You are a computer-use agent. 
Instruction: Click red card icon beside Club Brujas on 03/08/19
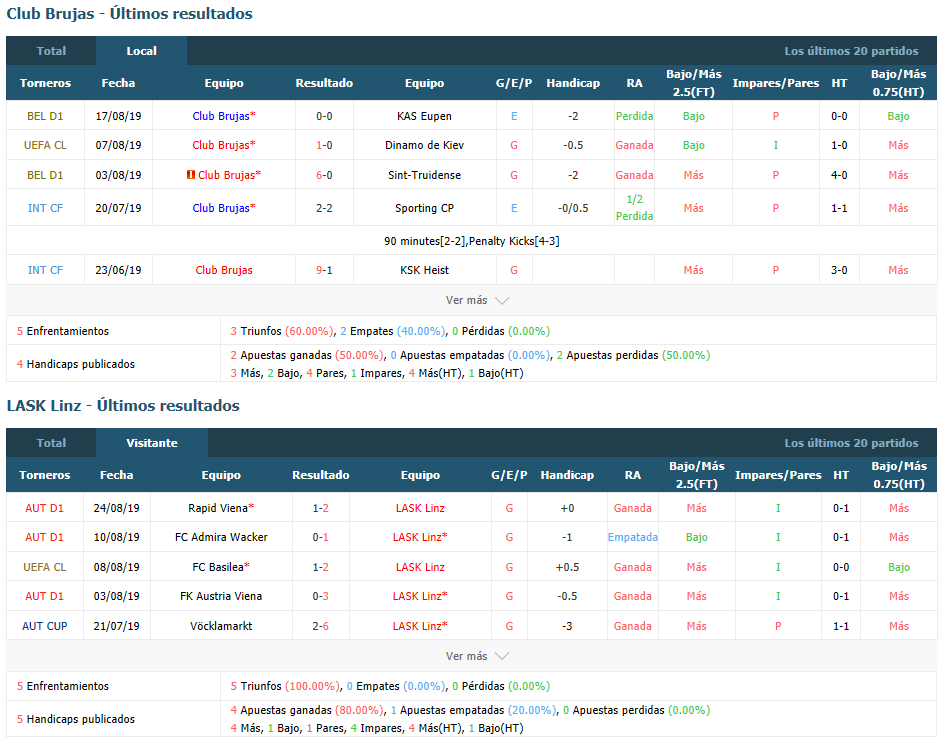click(x=191, y=175)
